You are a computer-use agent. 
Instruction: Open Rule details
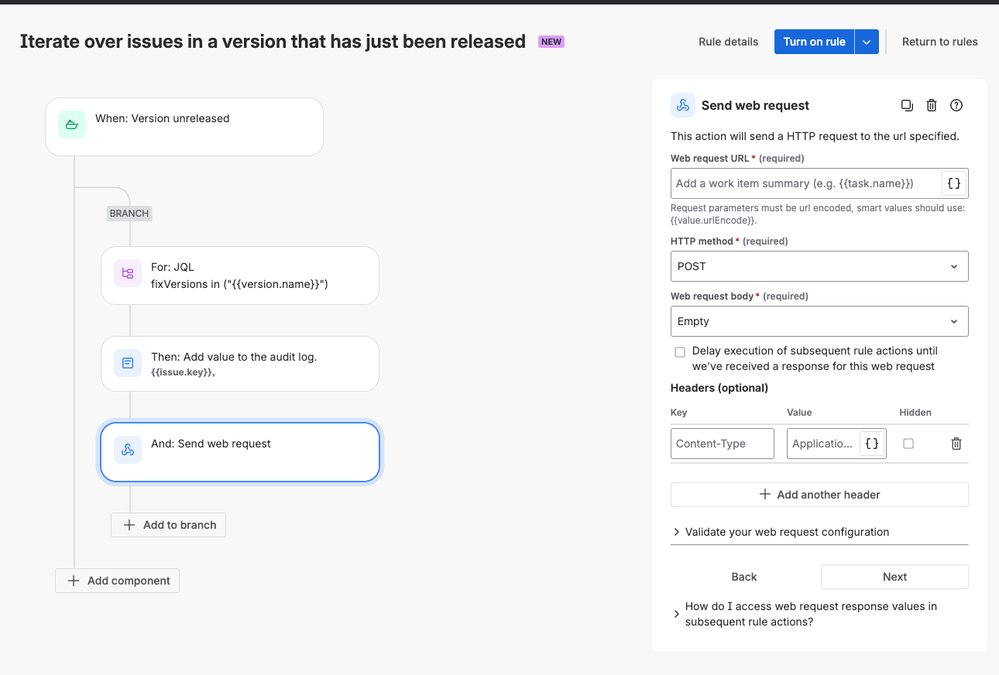tap(728, 42)
